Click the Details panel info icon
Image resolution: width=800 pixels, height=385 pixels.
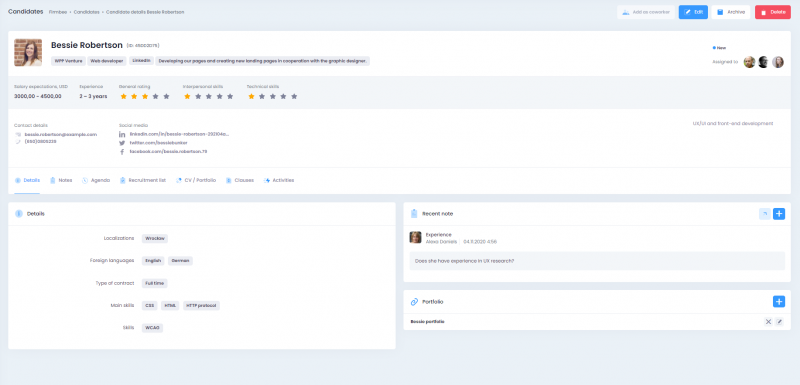coord(19,214)
